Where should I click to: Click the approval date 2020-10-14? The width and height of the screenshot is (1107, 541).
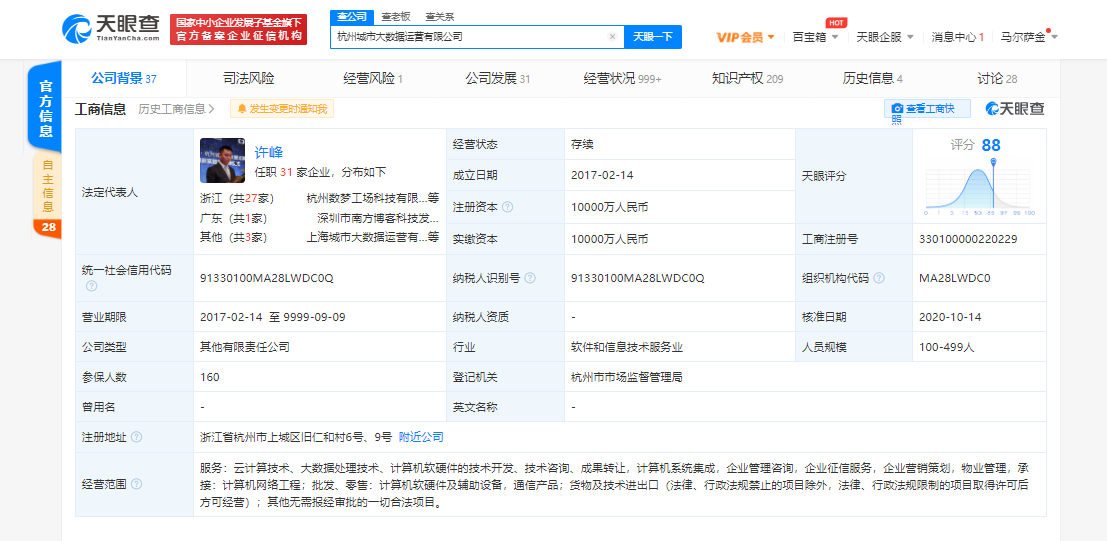950,317
